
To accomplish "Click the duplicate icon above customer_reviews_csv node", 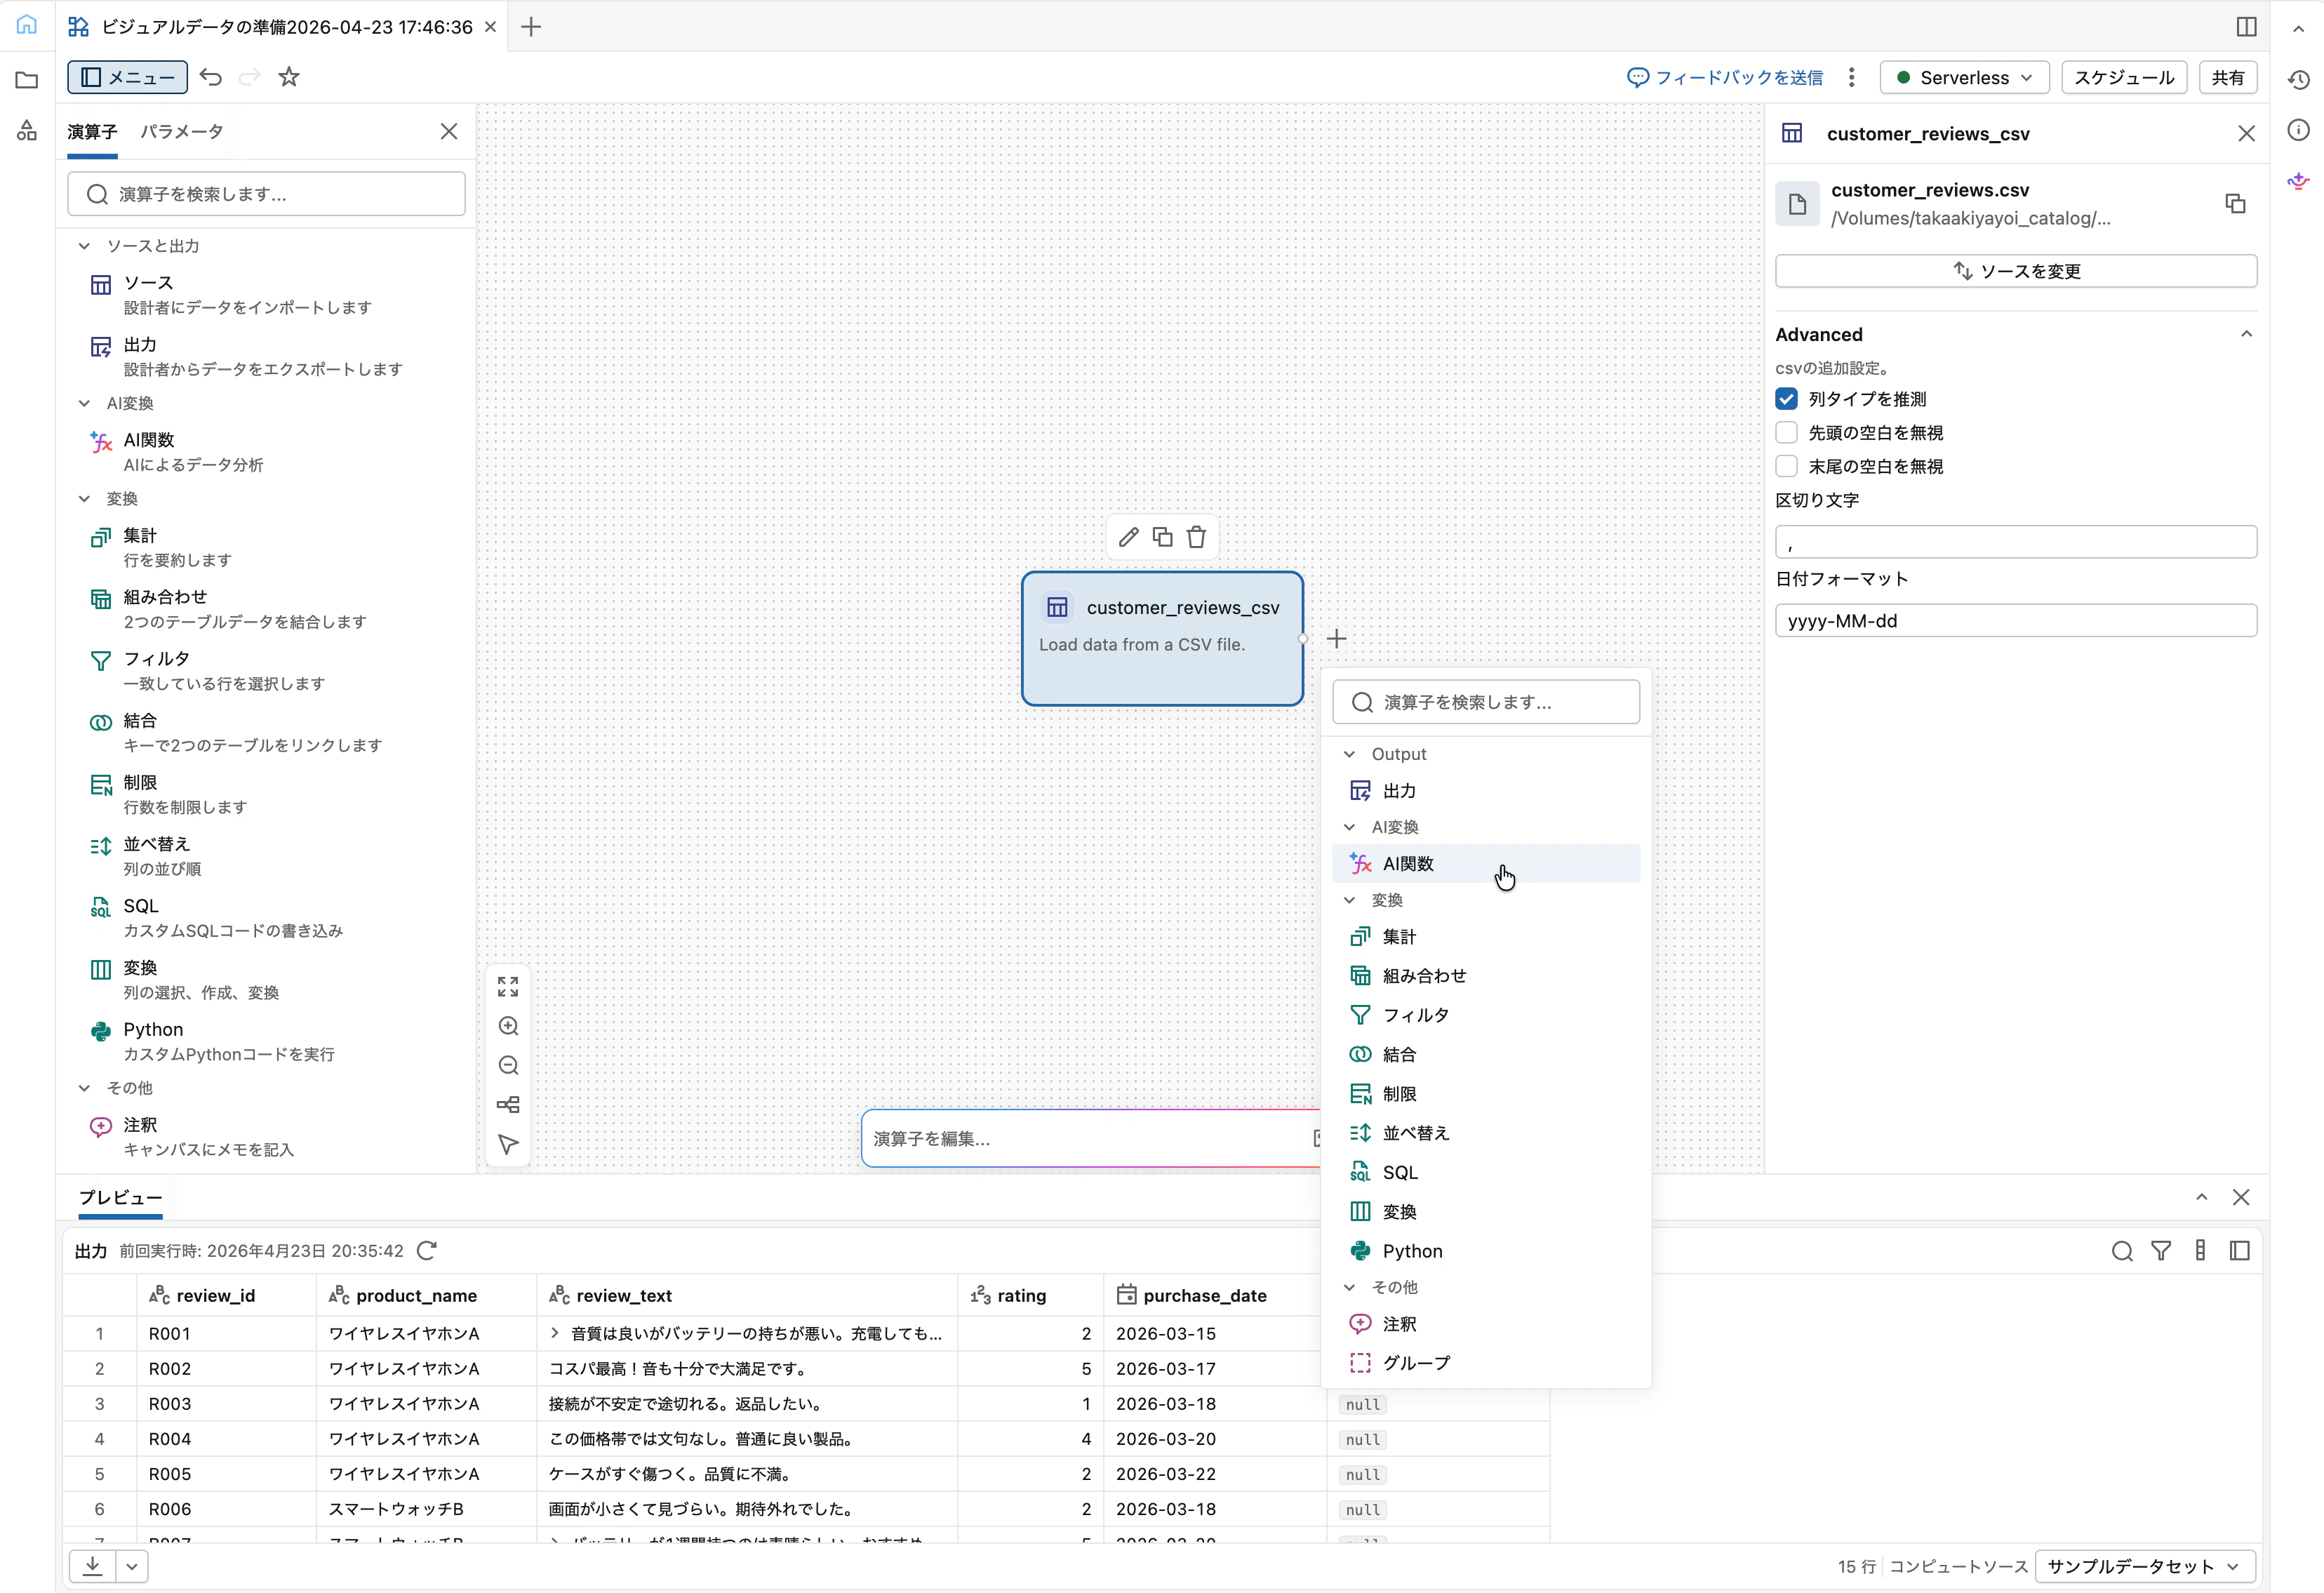I will [1162, 537].
